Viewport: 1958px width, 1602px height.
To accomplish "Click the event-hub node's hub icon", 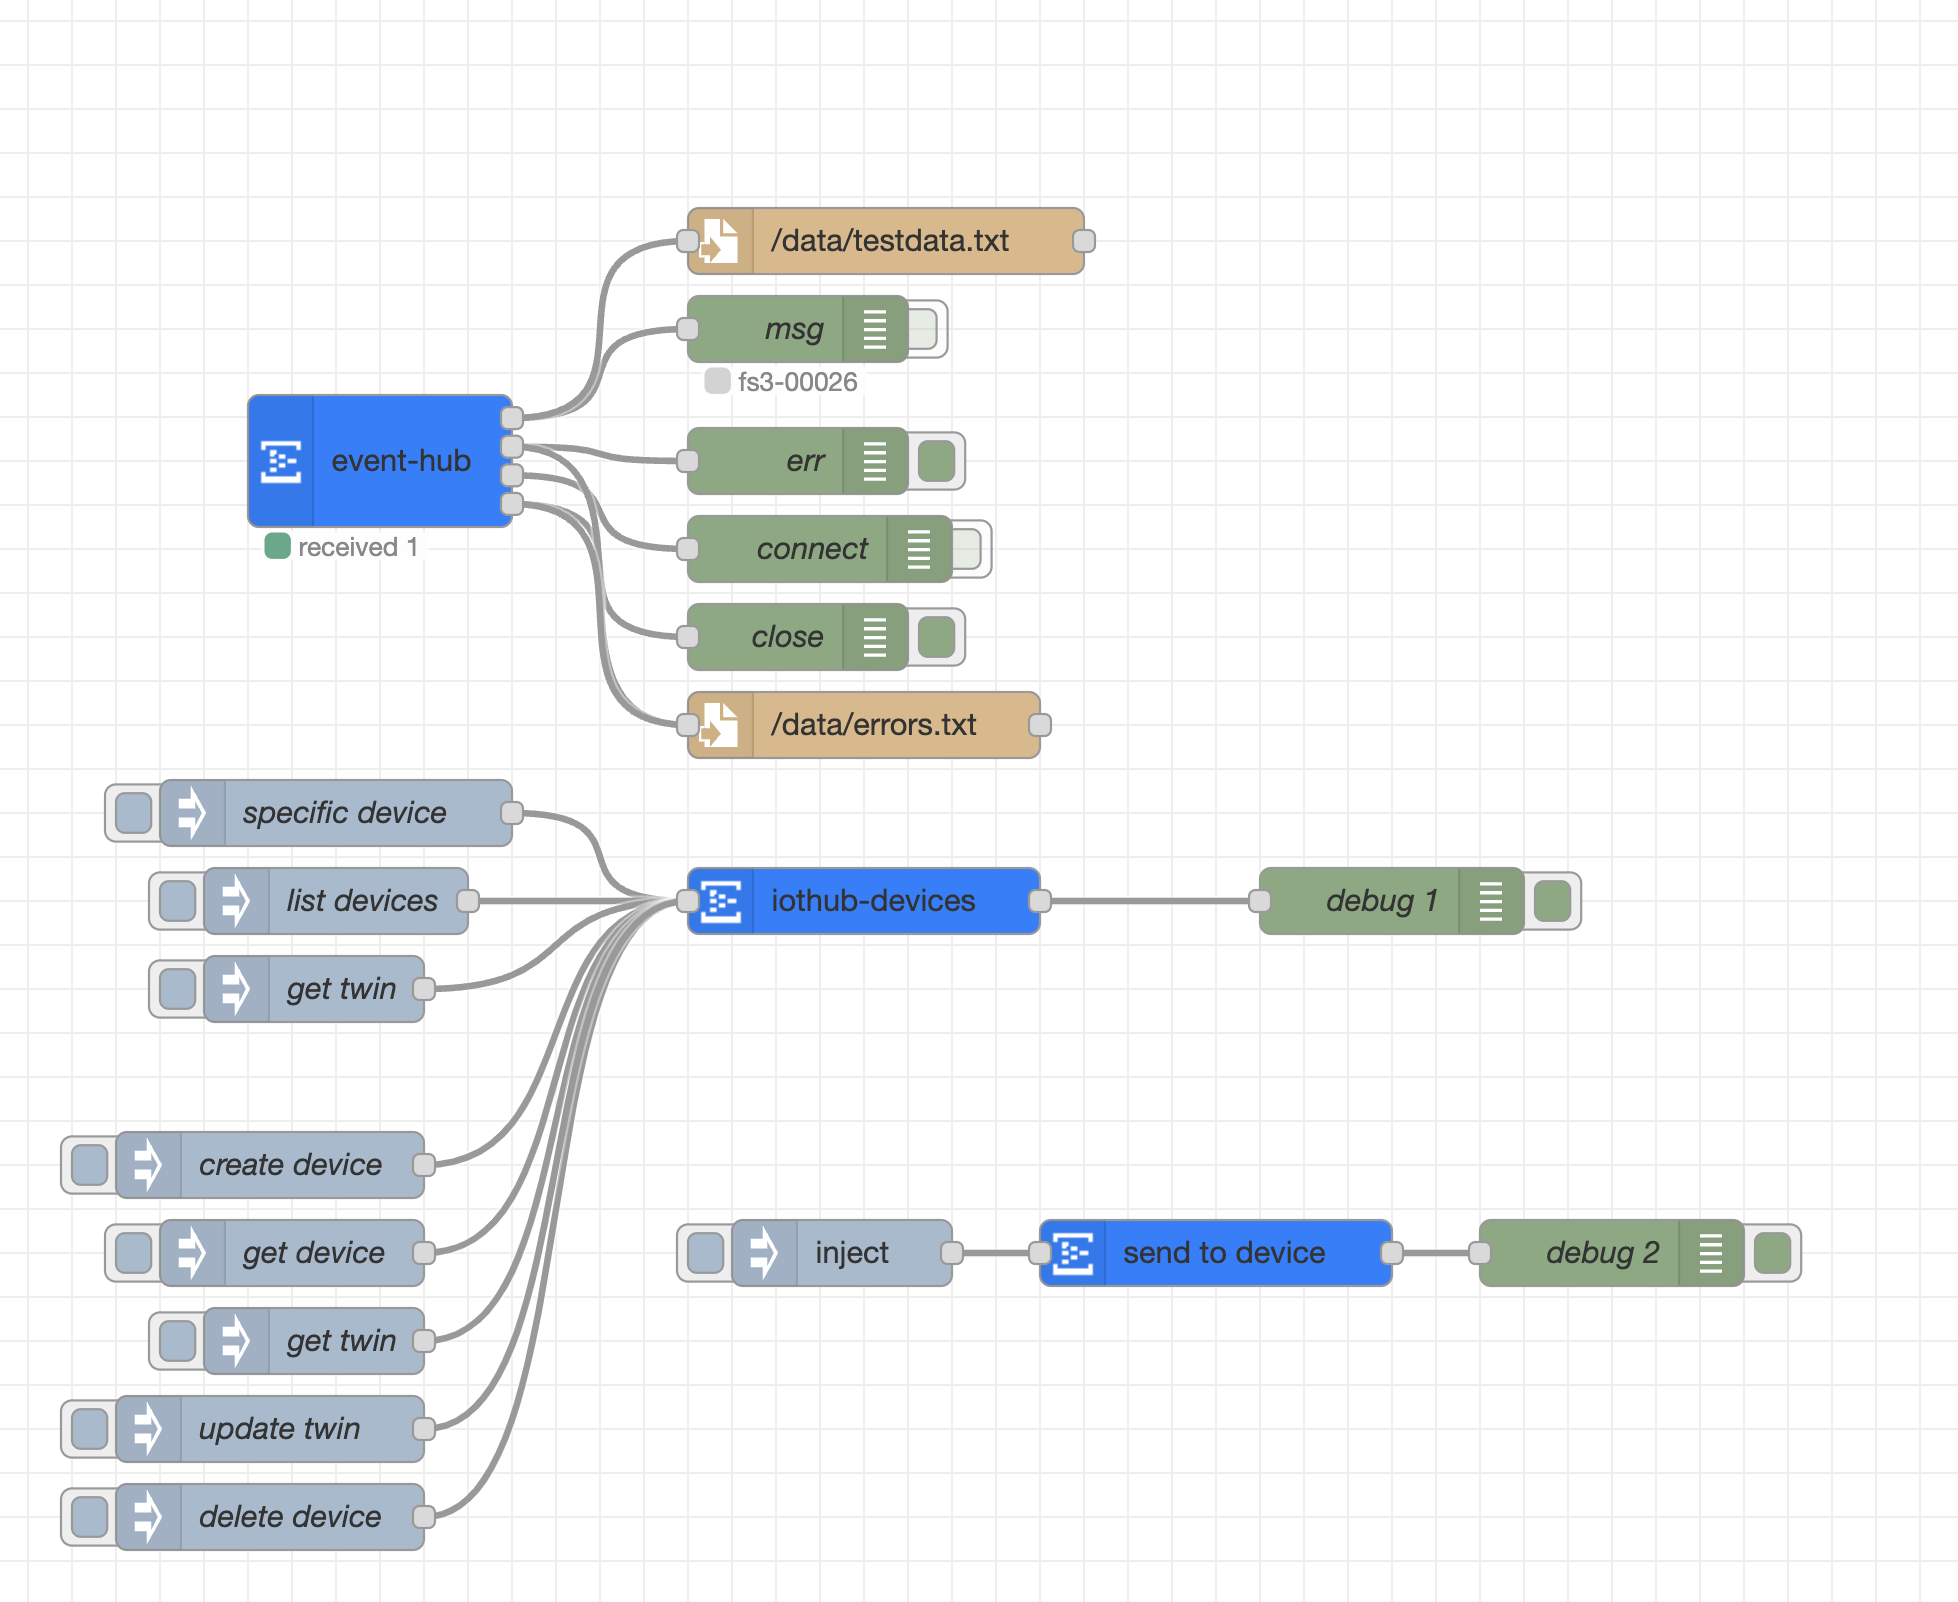I will click(281, 461).
